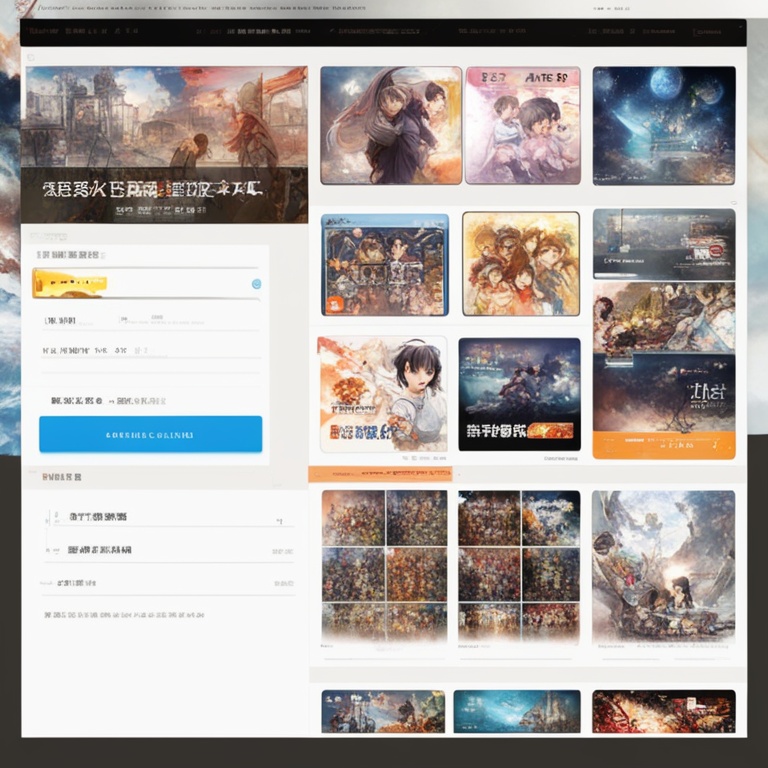The height and width of the screenshot is (768, 768).
Task: Open the dark screenshot thumbnail with the red badge
Action: [x=664, y=244]
